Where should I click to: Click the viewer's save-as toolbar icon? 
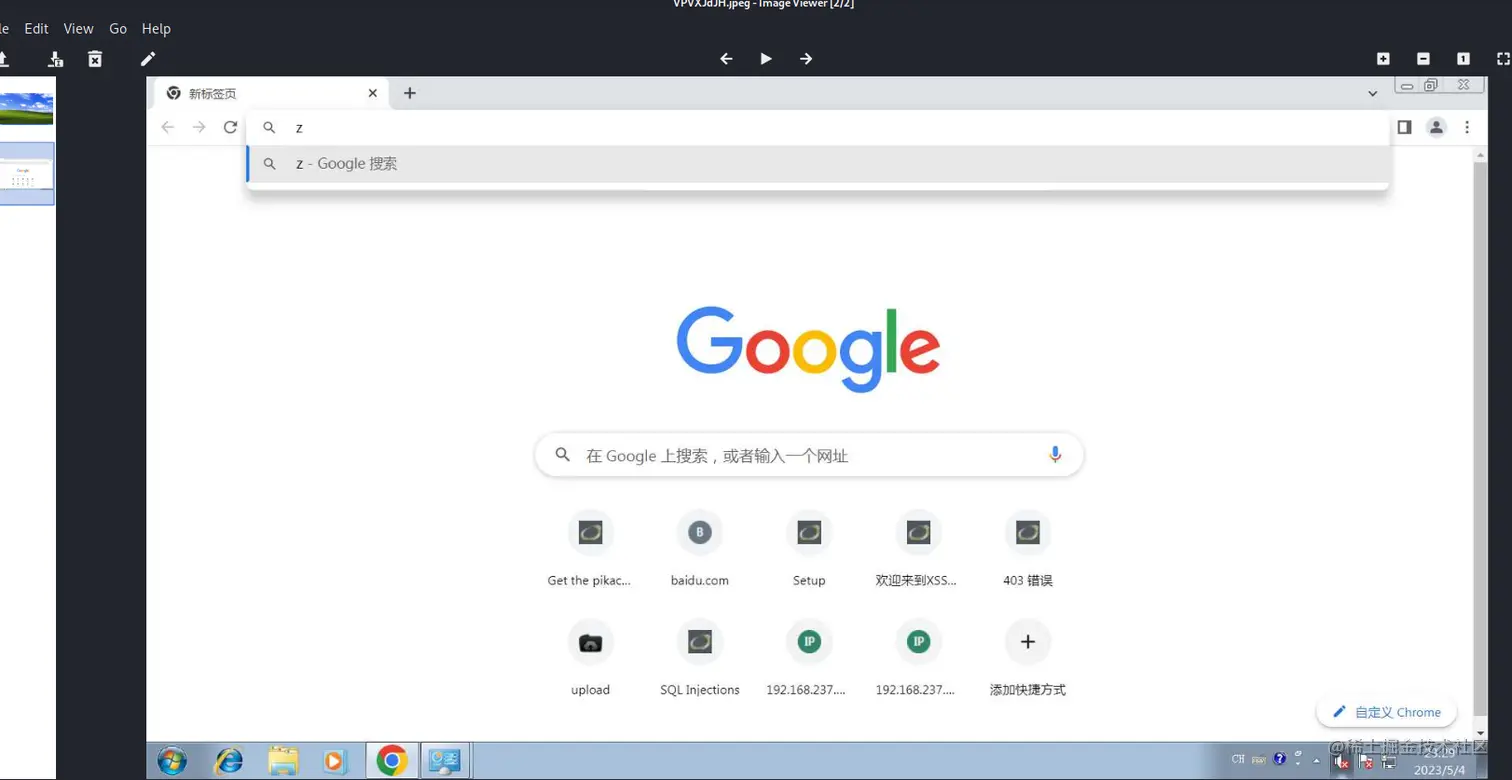[55, 59]
